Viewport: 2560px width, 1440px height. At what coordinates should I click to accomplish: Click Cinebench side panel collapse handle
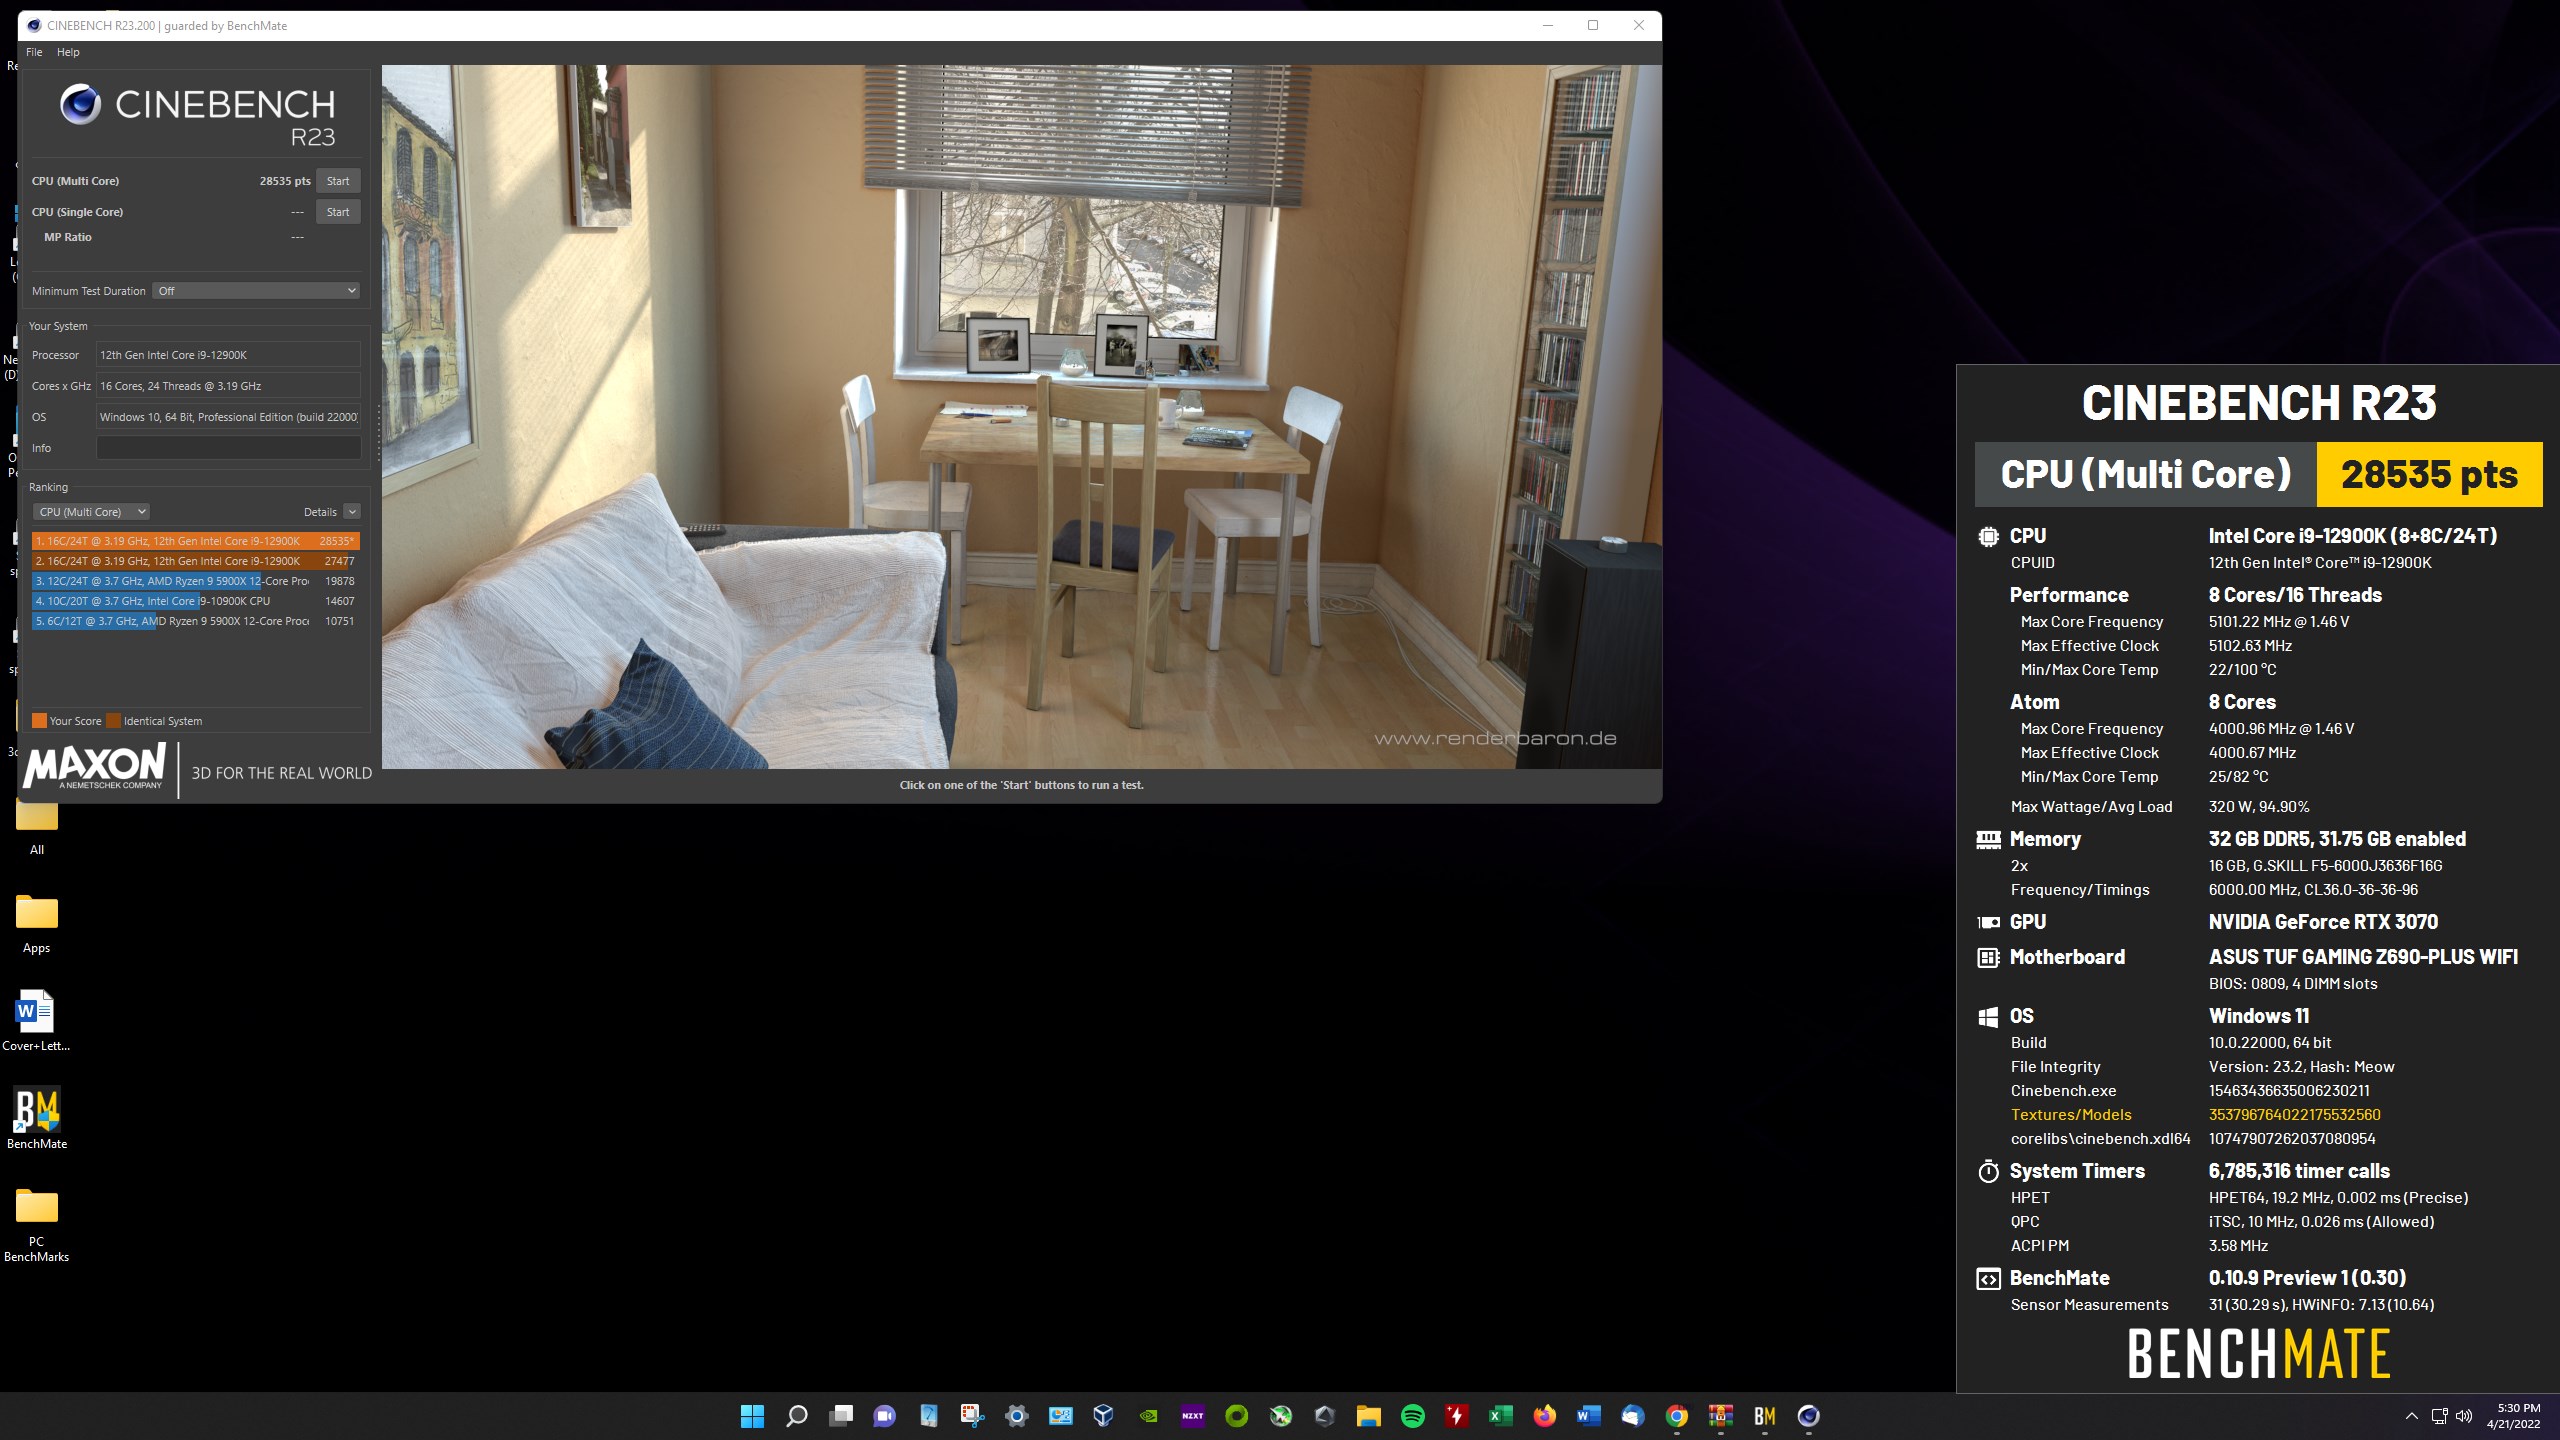[378, 433]
